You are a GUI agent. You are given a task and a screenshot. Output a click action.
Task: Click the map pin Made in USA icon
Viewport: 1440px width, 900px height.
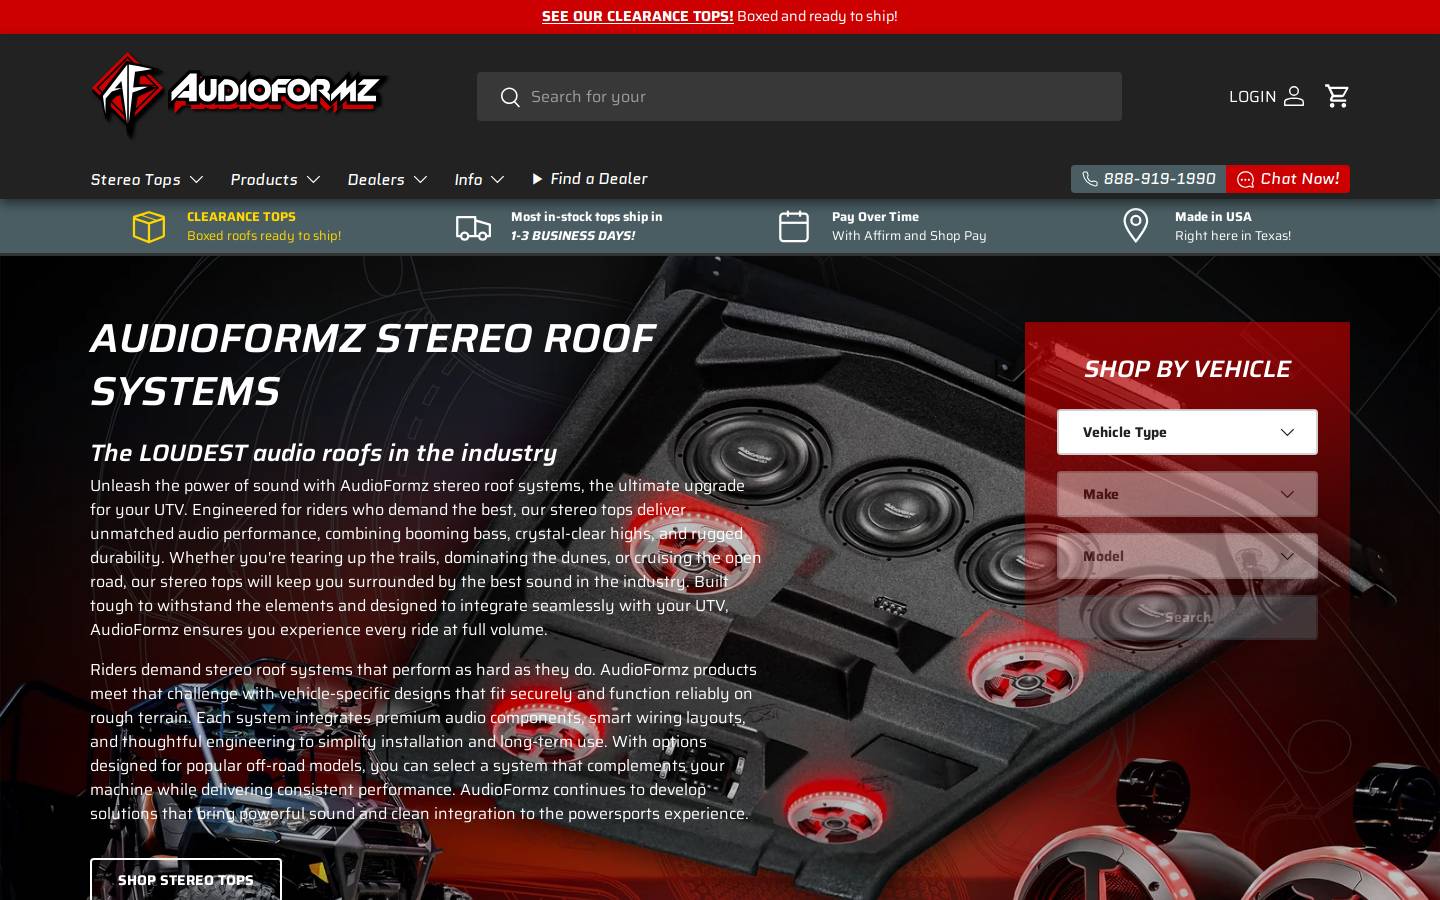point(1136,226)
